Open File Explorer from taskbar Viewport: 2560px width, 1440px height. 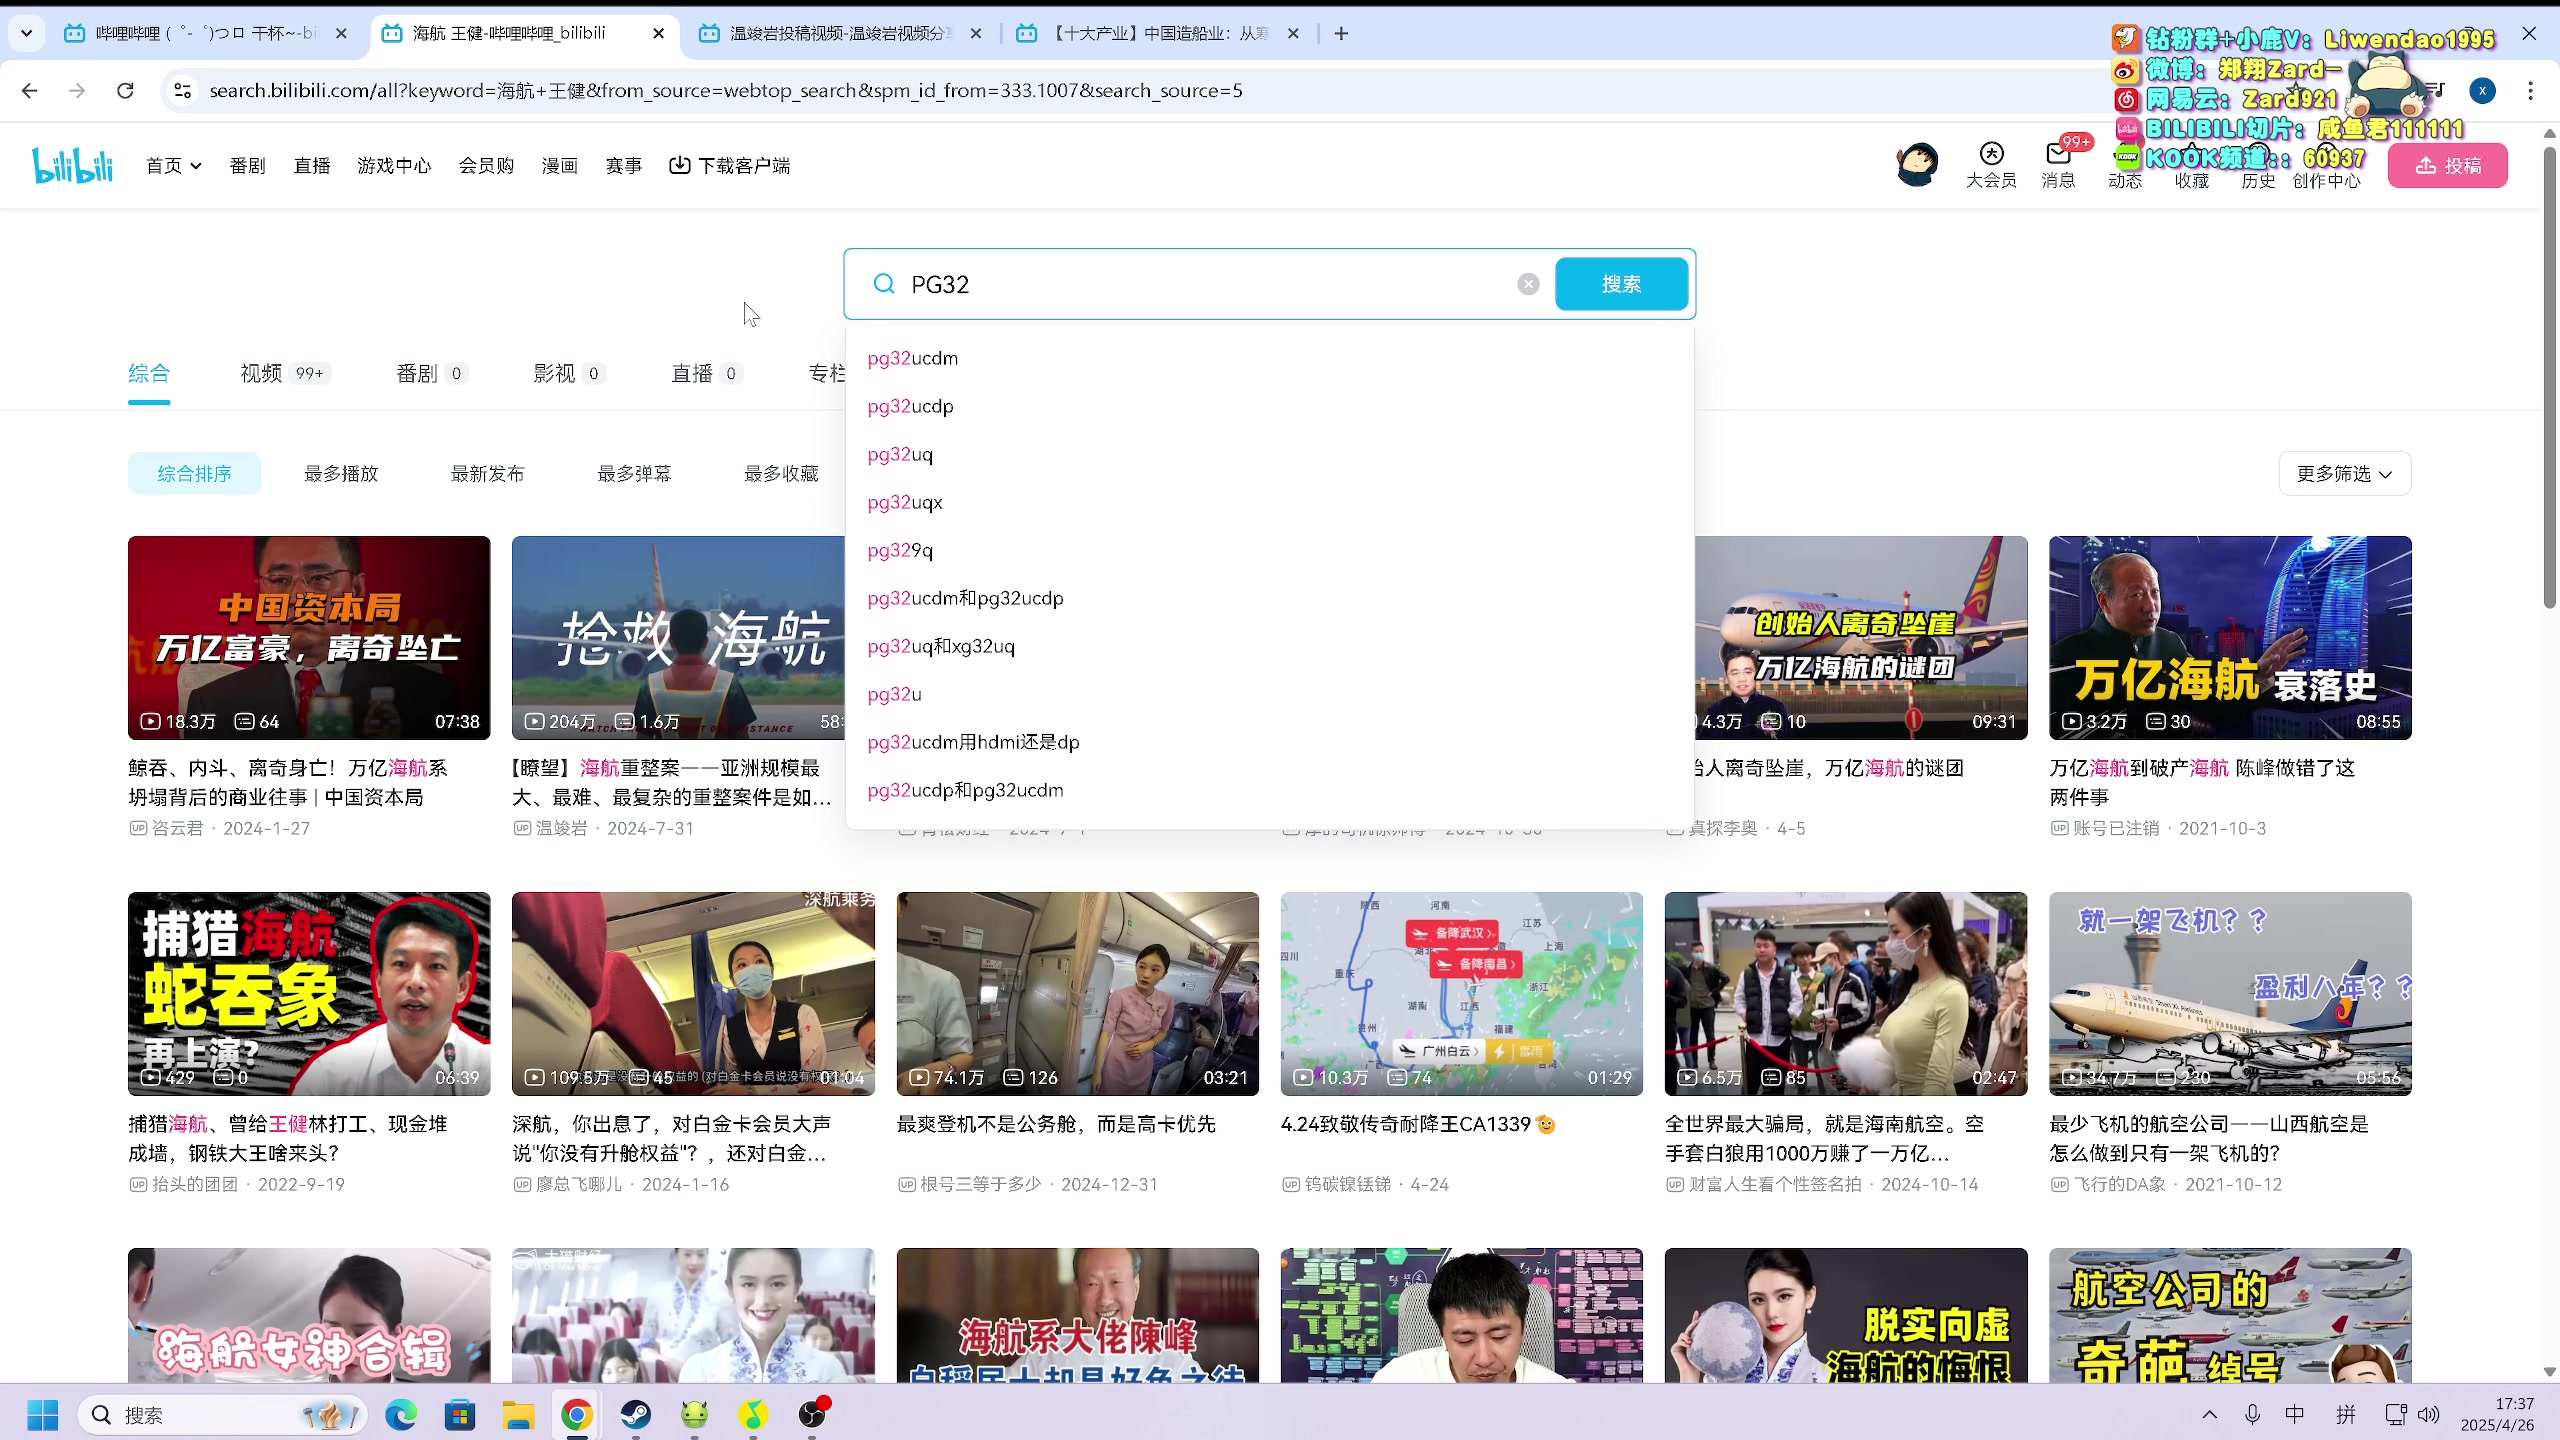coord(518,1415)
